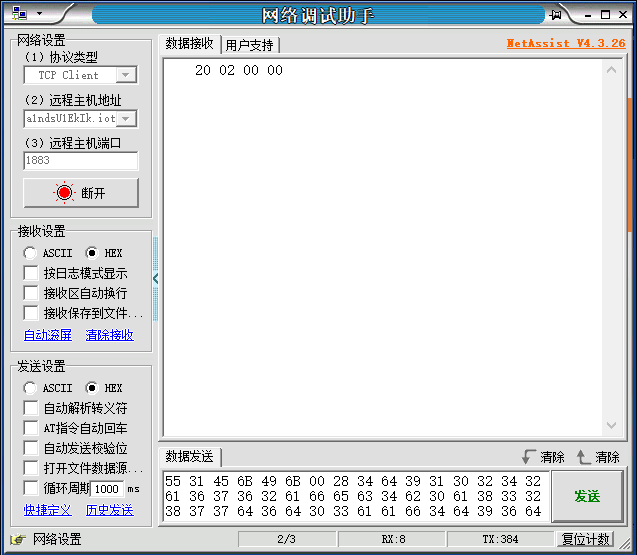This screenshot has width=637, height=555.
Task: Click the 断开 disconnect button
Action: pyautogui.click(x=81, y=193)
